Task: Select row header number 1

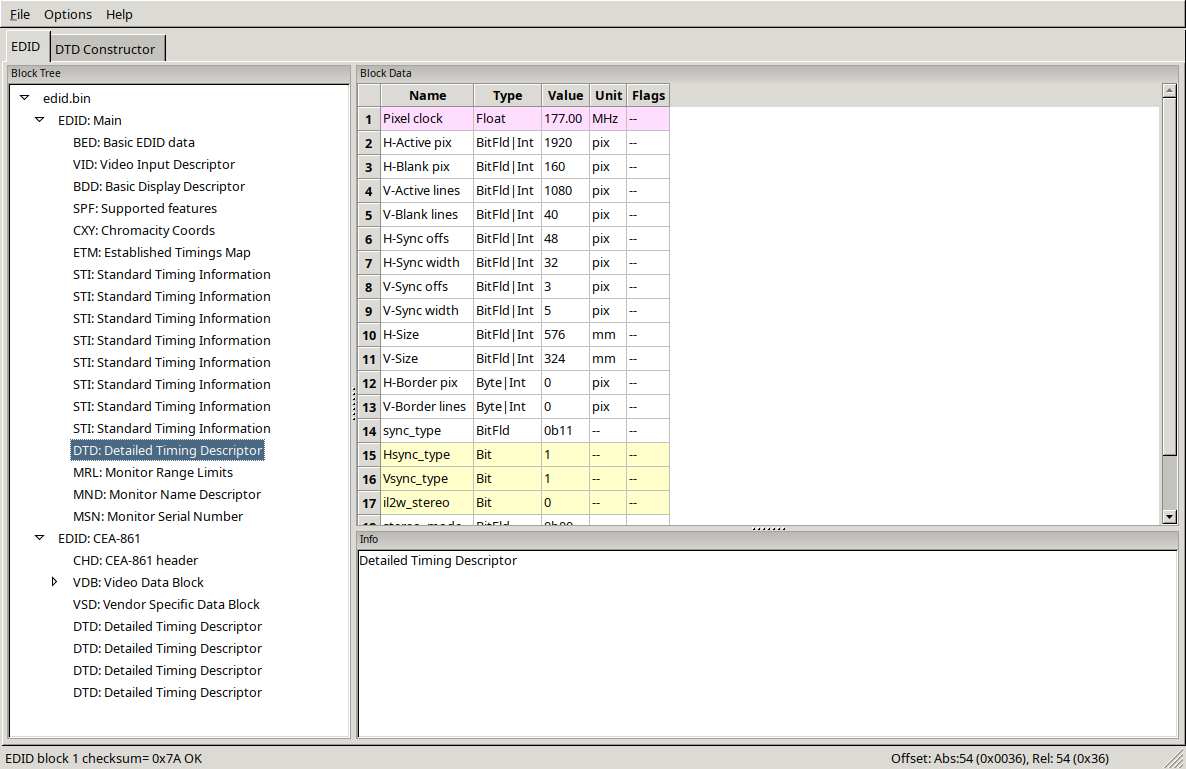Action: coord(369,119)
